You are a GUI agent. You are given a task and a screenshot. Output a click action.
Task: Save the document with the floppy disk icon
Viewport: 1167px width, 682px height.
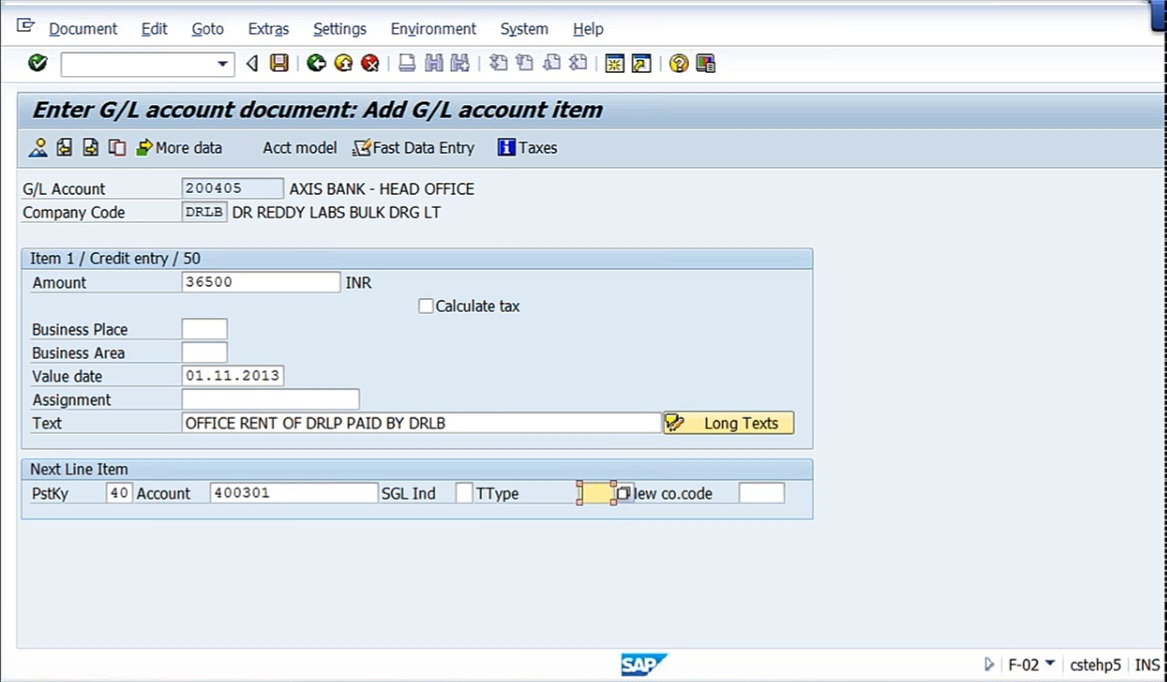279,63
